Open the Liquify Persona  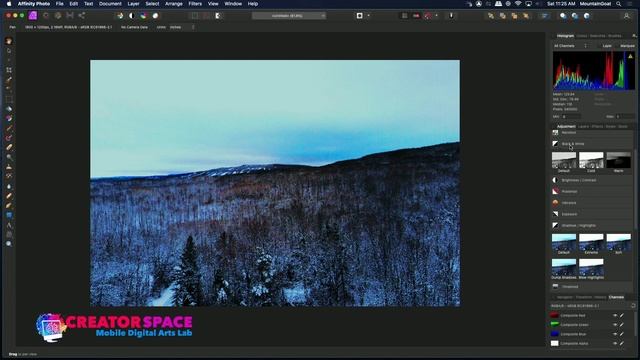pos(46,16)
